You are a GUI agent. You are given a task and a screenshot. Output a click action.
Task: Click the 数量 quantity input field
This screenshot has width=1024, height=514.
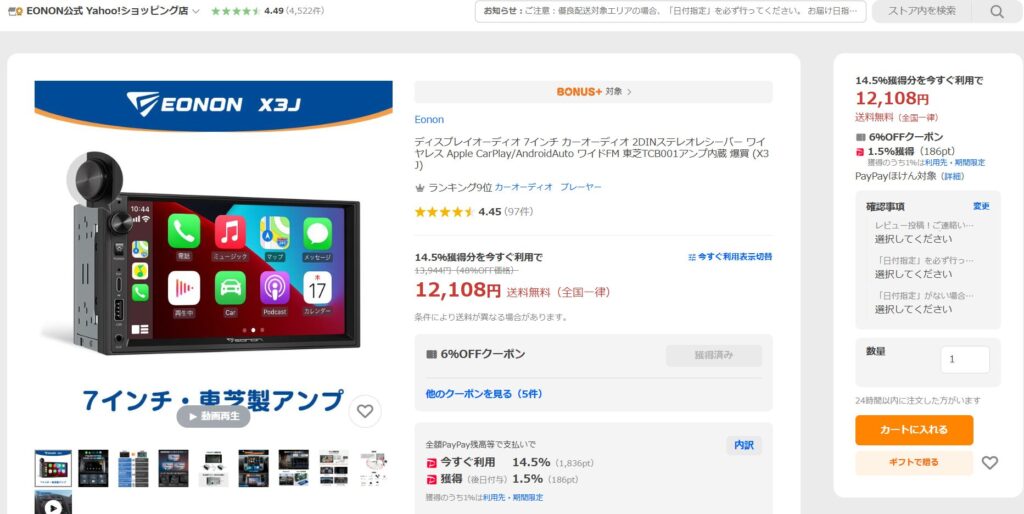pos(965,359)
